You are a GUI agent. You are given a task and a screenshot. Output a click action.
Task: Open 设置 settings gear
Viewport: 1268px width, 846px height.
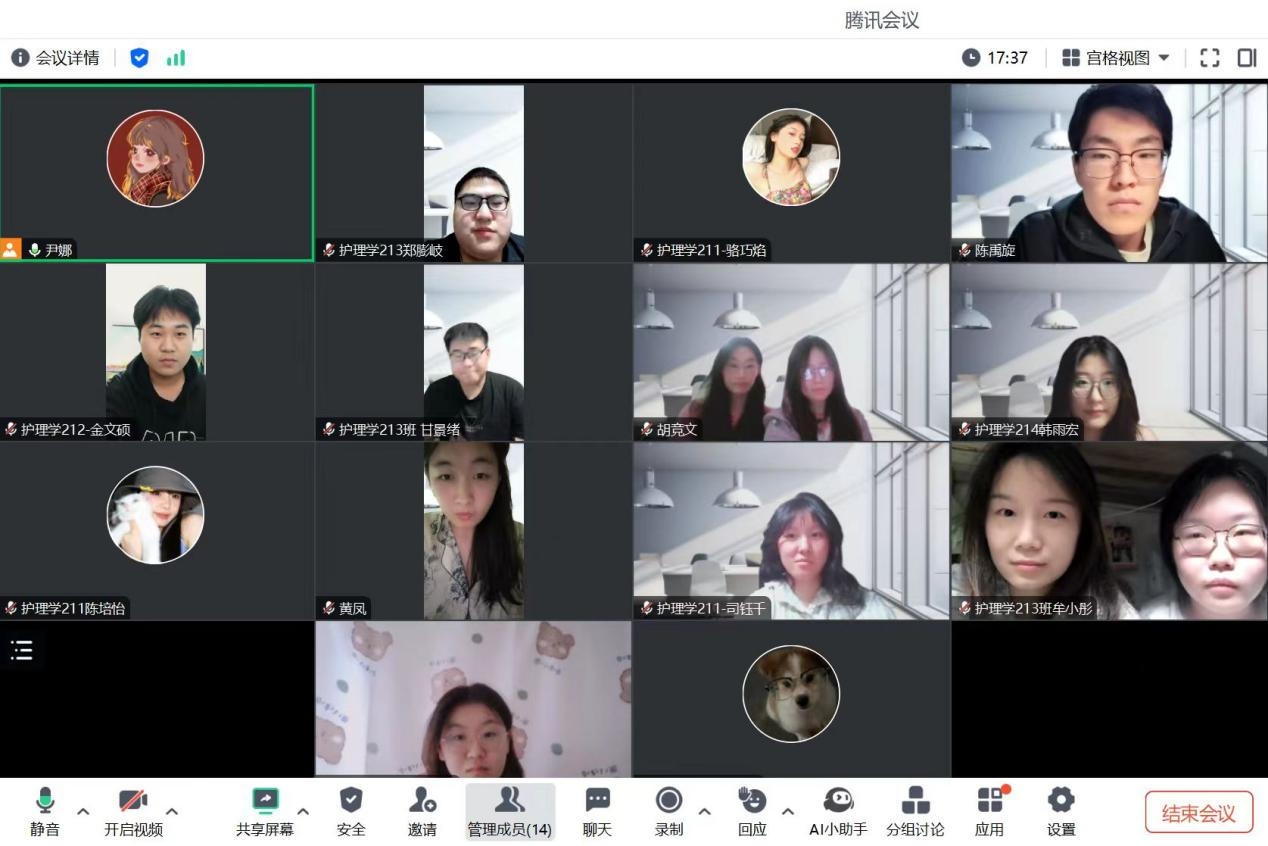[x=1060, y=811]
